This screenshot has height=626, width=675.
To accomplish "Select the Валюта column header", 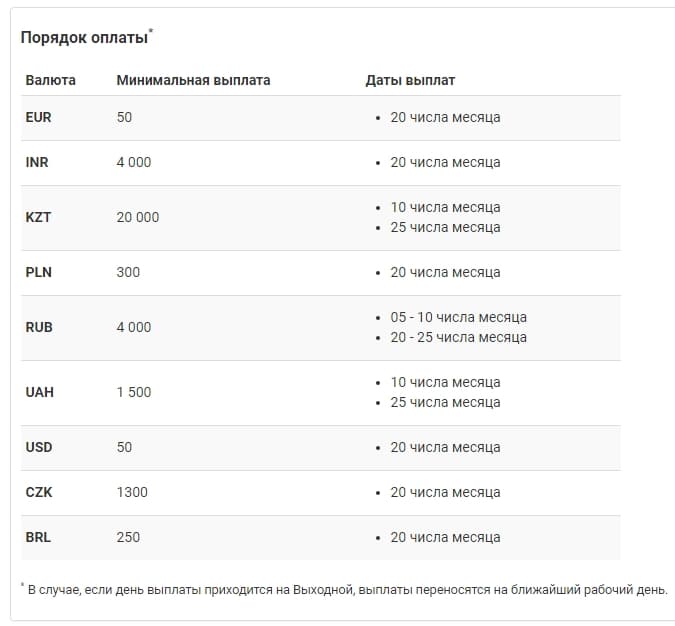I will tap(50, 80).
